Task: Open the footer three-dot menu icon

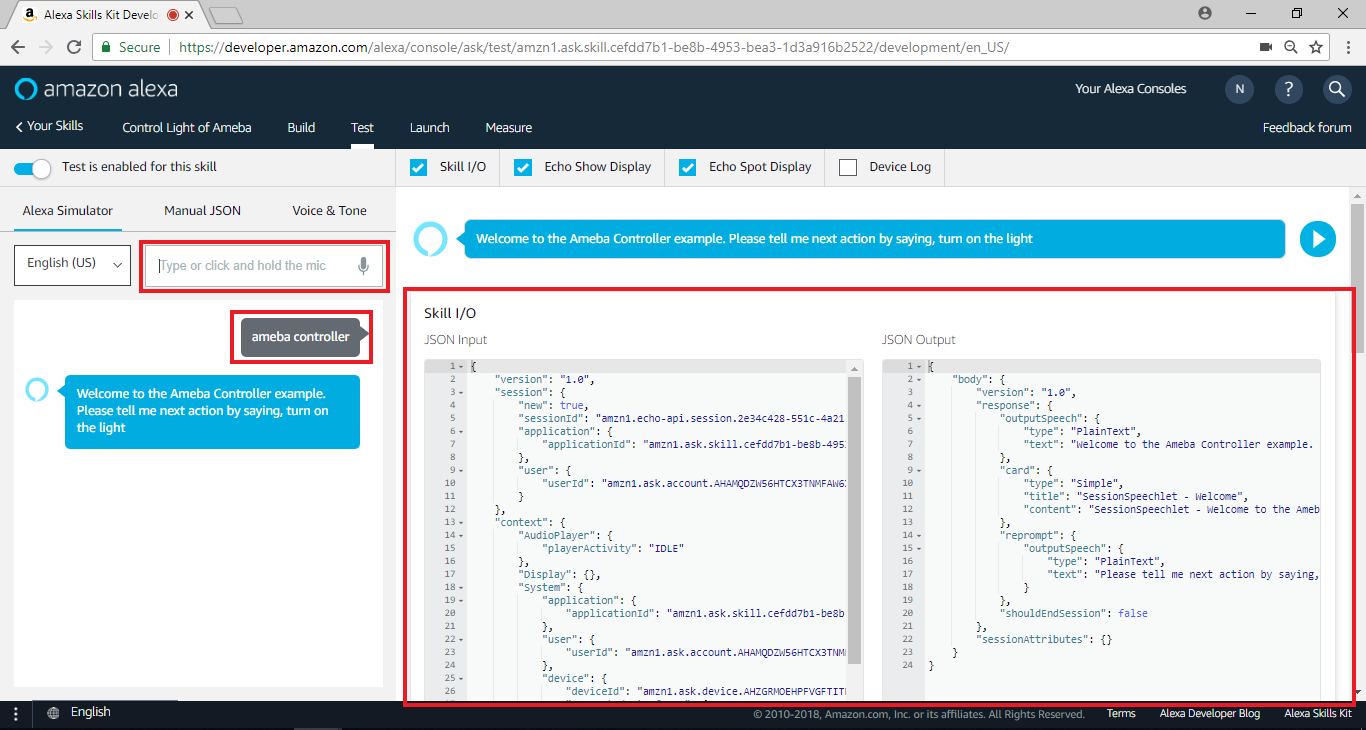Action: [x=15, y=713]
